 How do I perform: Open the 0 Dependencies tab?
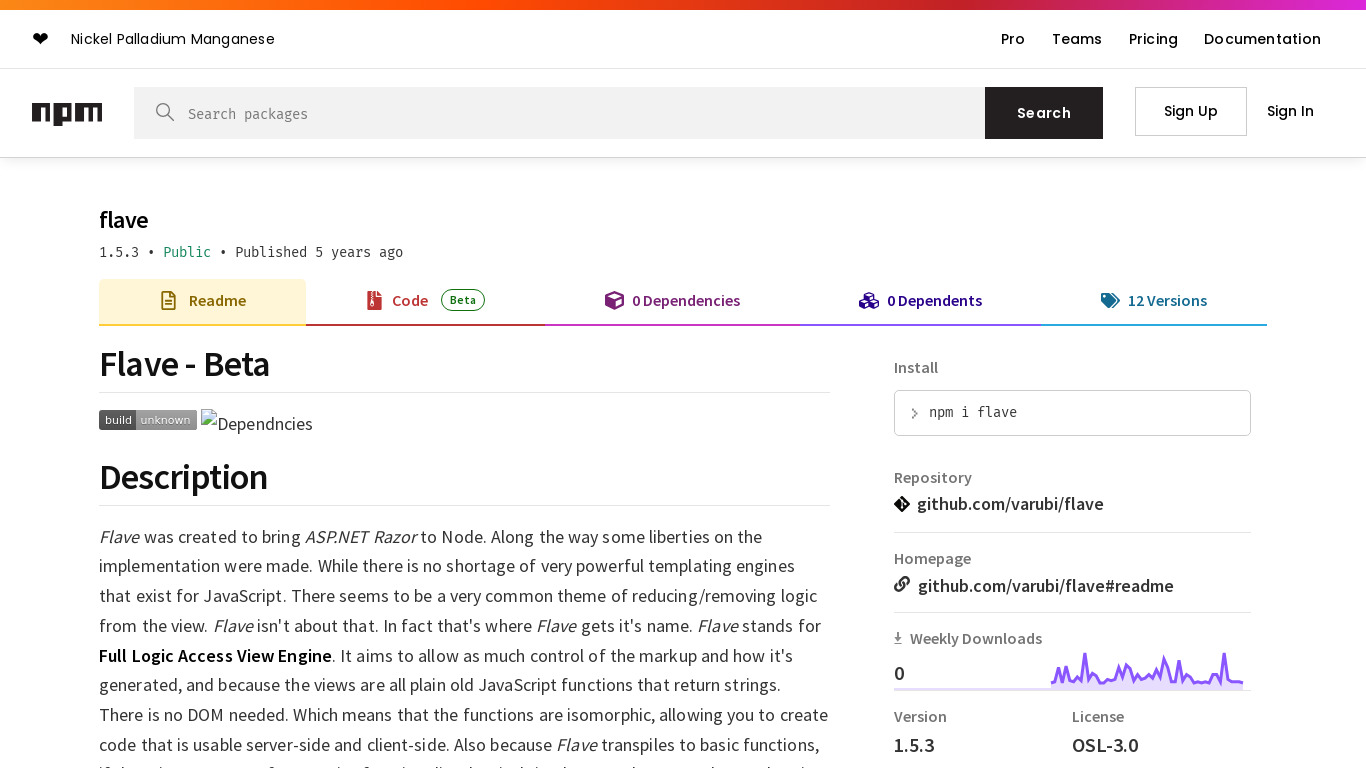coord(672,301)
